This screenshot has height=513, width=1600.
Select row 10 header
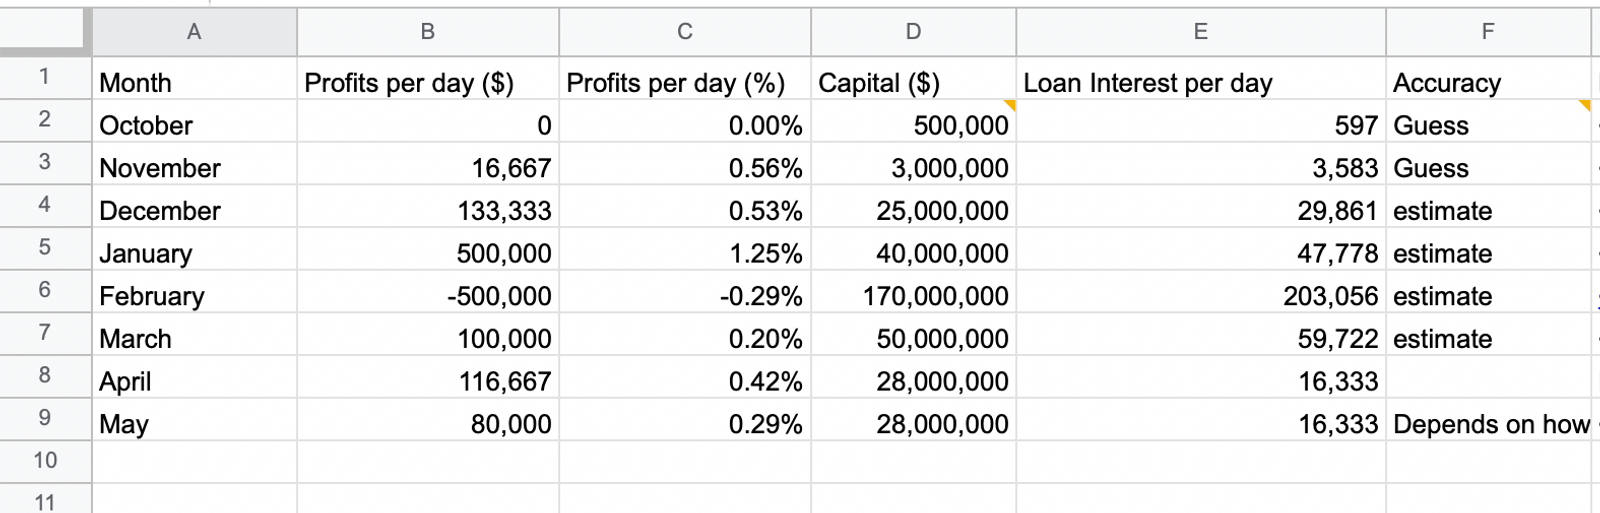(x=45, y=462)
